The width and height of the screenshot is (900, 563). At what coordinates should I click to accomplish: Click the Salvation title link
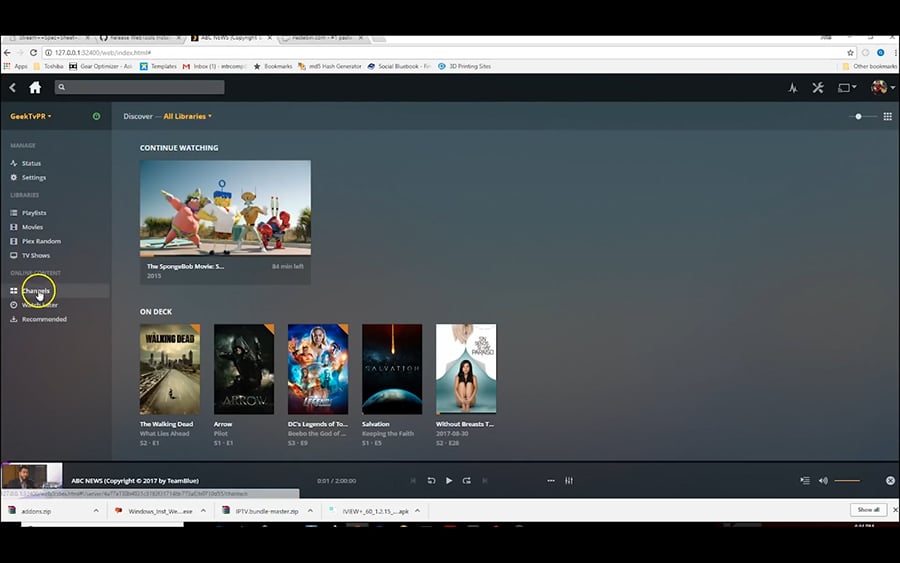click(375, 424)
